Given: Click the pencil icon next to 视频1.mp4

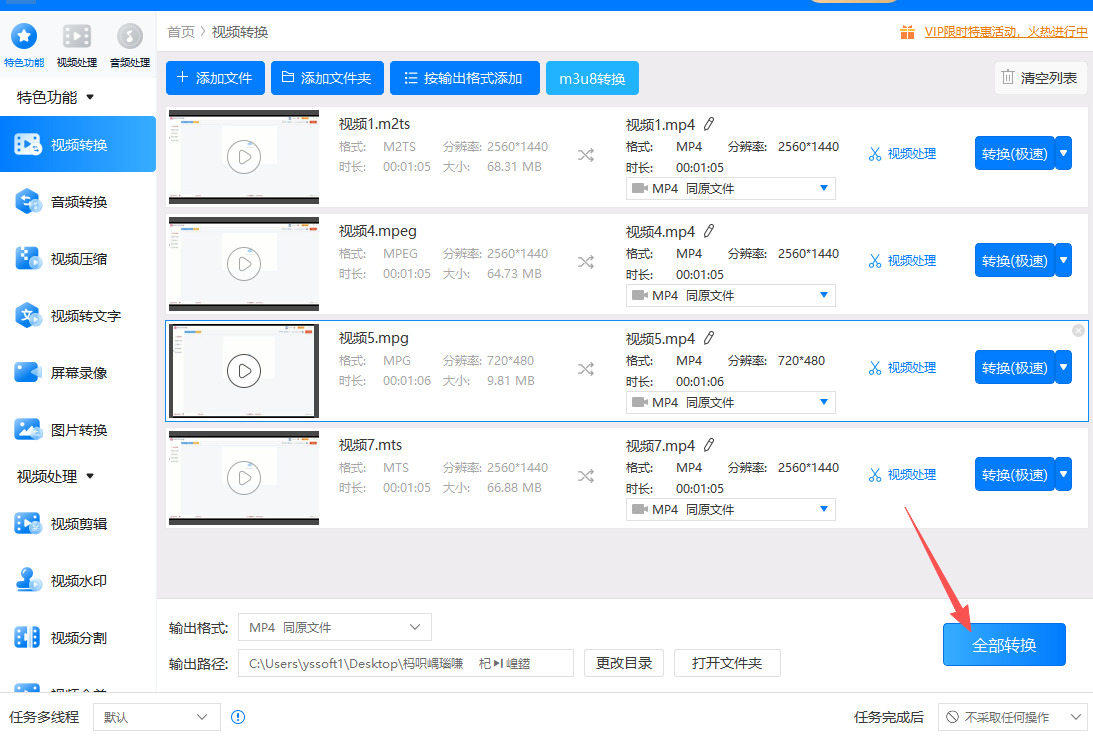Looking at the screenshot, I should [x=709, y=124].
